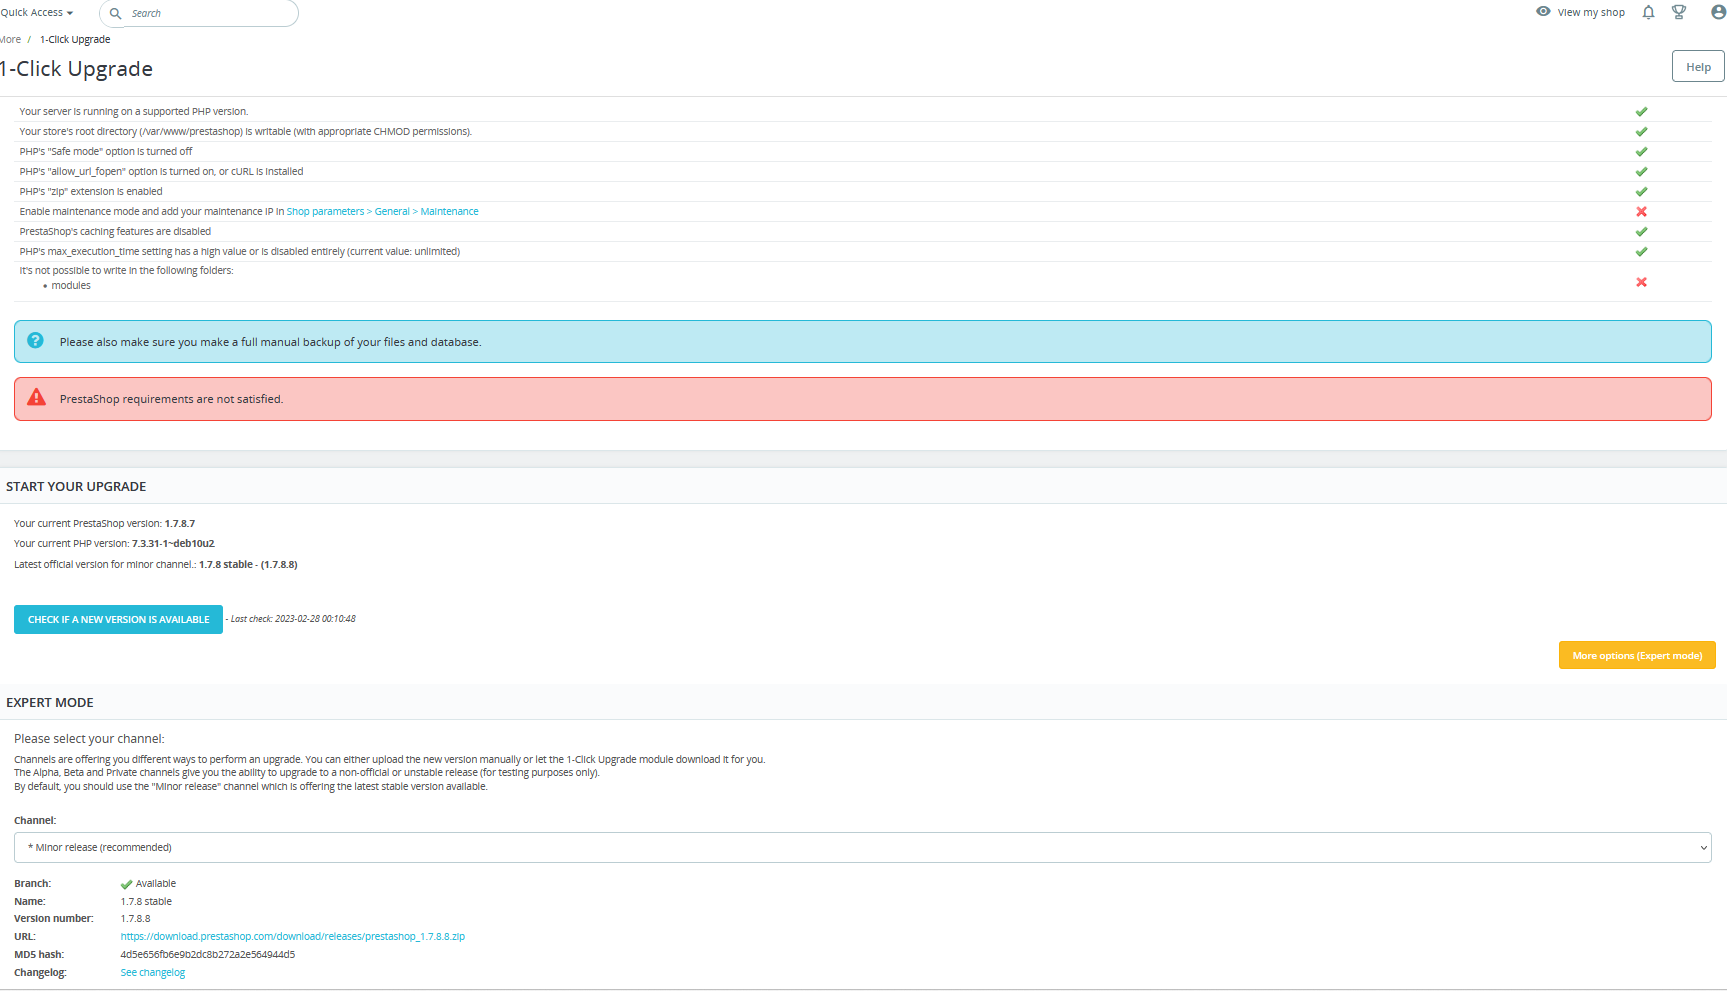Open More options (Expert mode)

pos(1637,655)
